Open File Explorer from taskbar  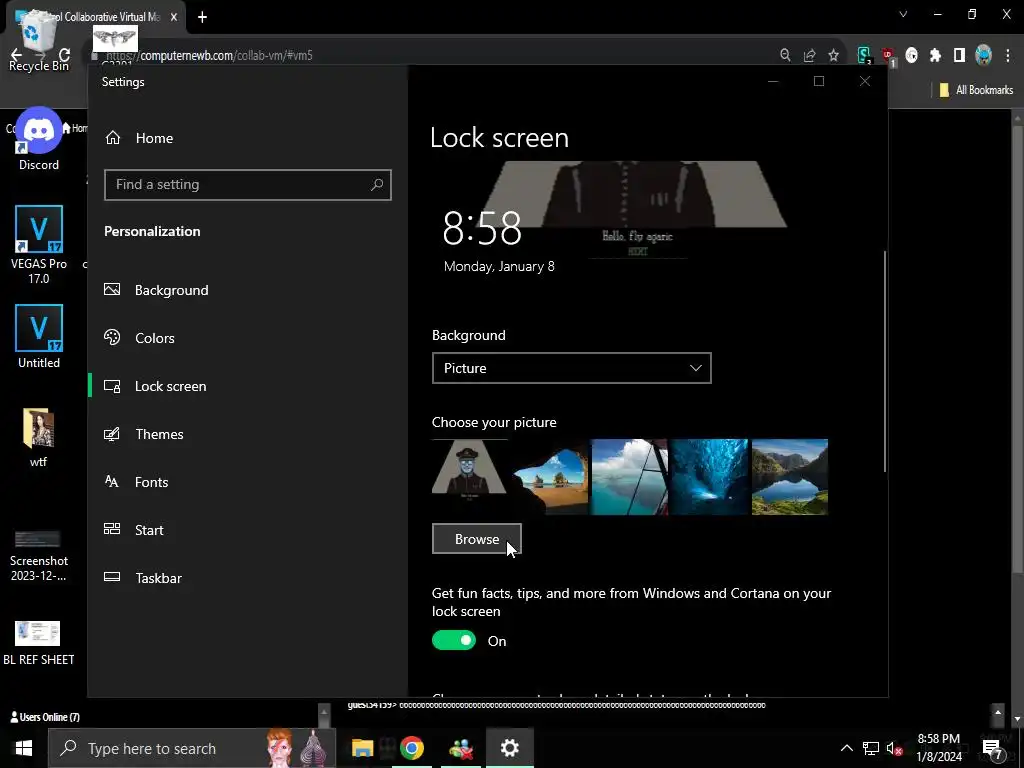362,748
